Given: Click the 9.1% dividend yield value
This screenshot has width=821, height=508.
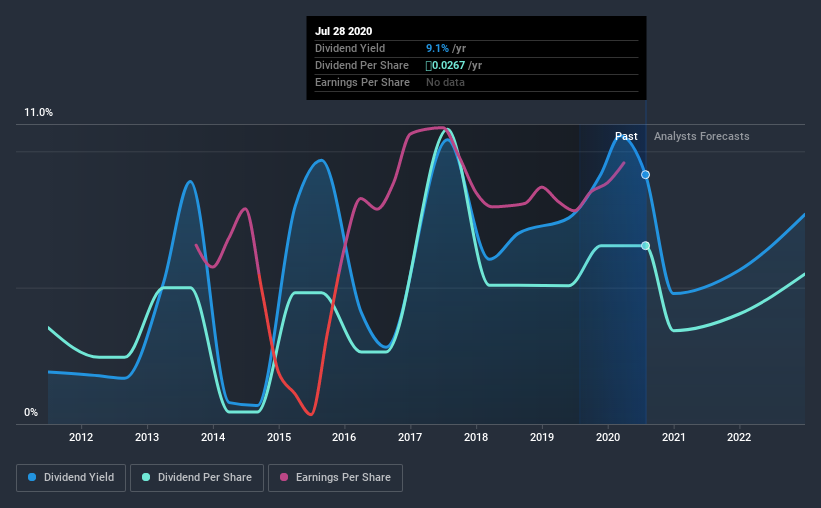Looking at the screenshot, I should pos(437,48).
